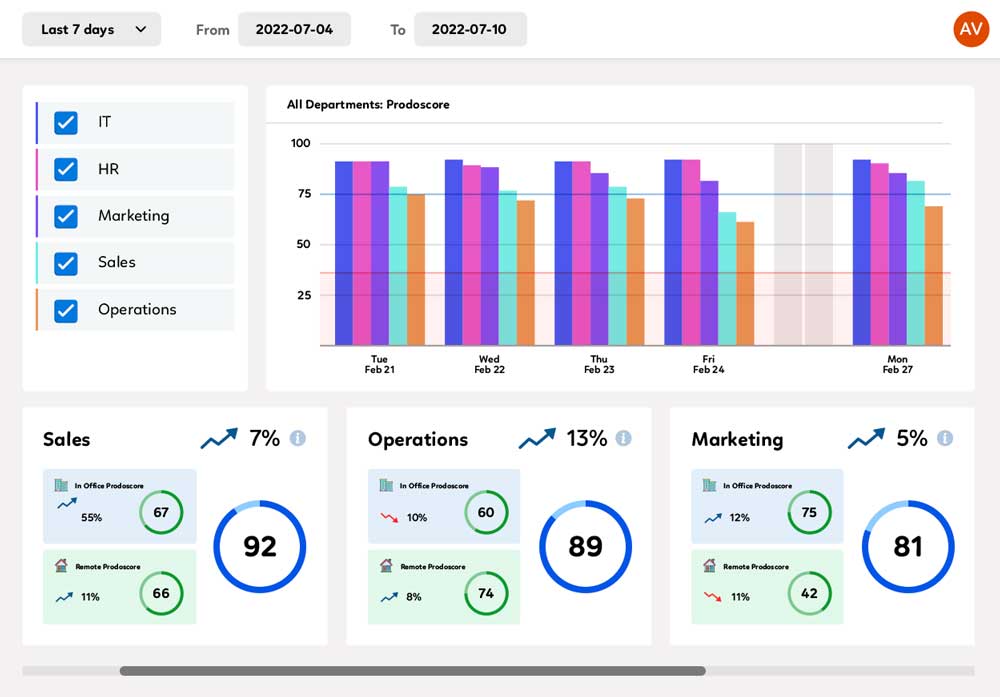Click the blue IT bar for Tue Feb 21
This screenshot has height=697, width=1000.
click(x=344, y=253)
